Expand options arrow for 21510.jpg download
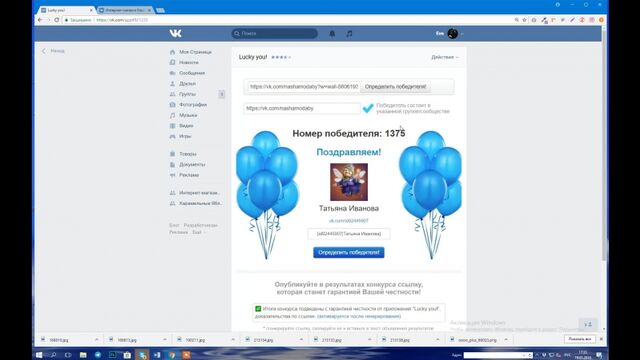640x360 pixels. [369, 340]
